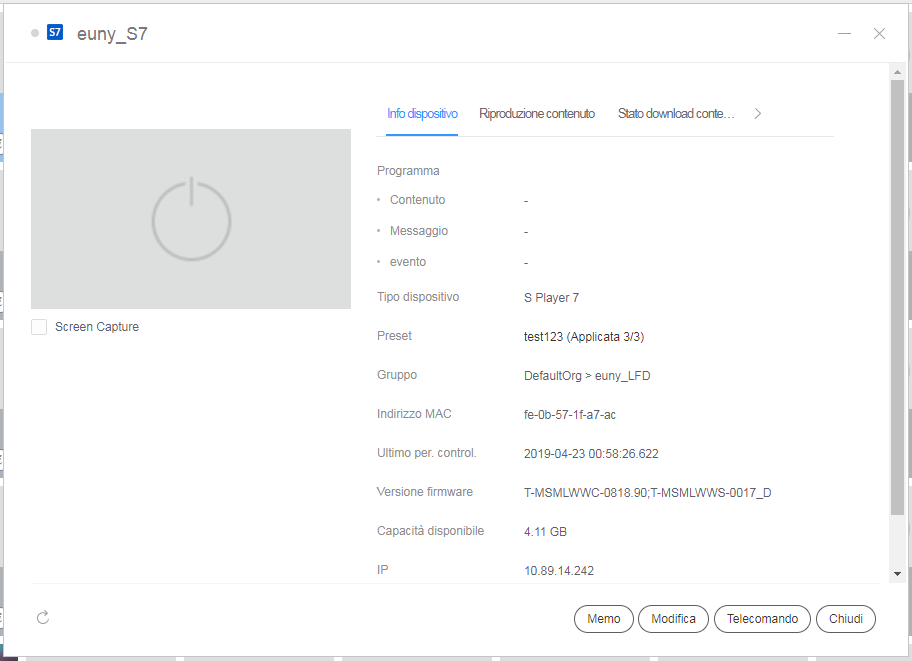This screenshot has width=912, height=661.
Task: Close the dialog using the X icon
Action: click(879, 33)
